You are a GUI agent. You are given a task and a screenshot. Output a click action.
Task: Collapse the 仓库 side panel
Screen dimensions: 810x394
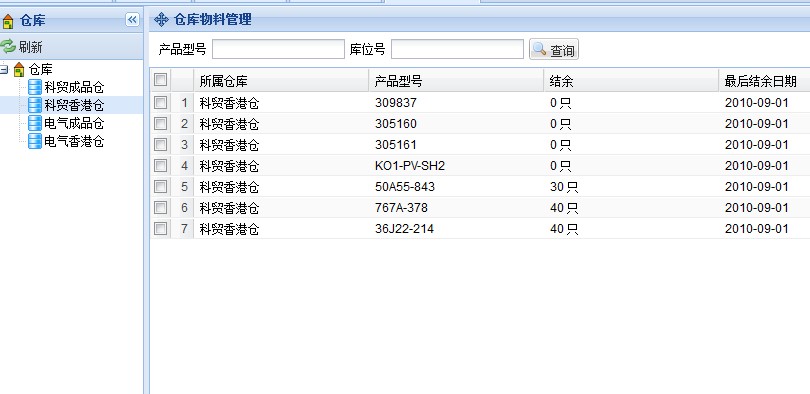point(132,20)
